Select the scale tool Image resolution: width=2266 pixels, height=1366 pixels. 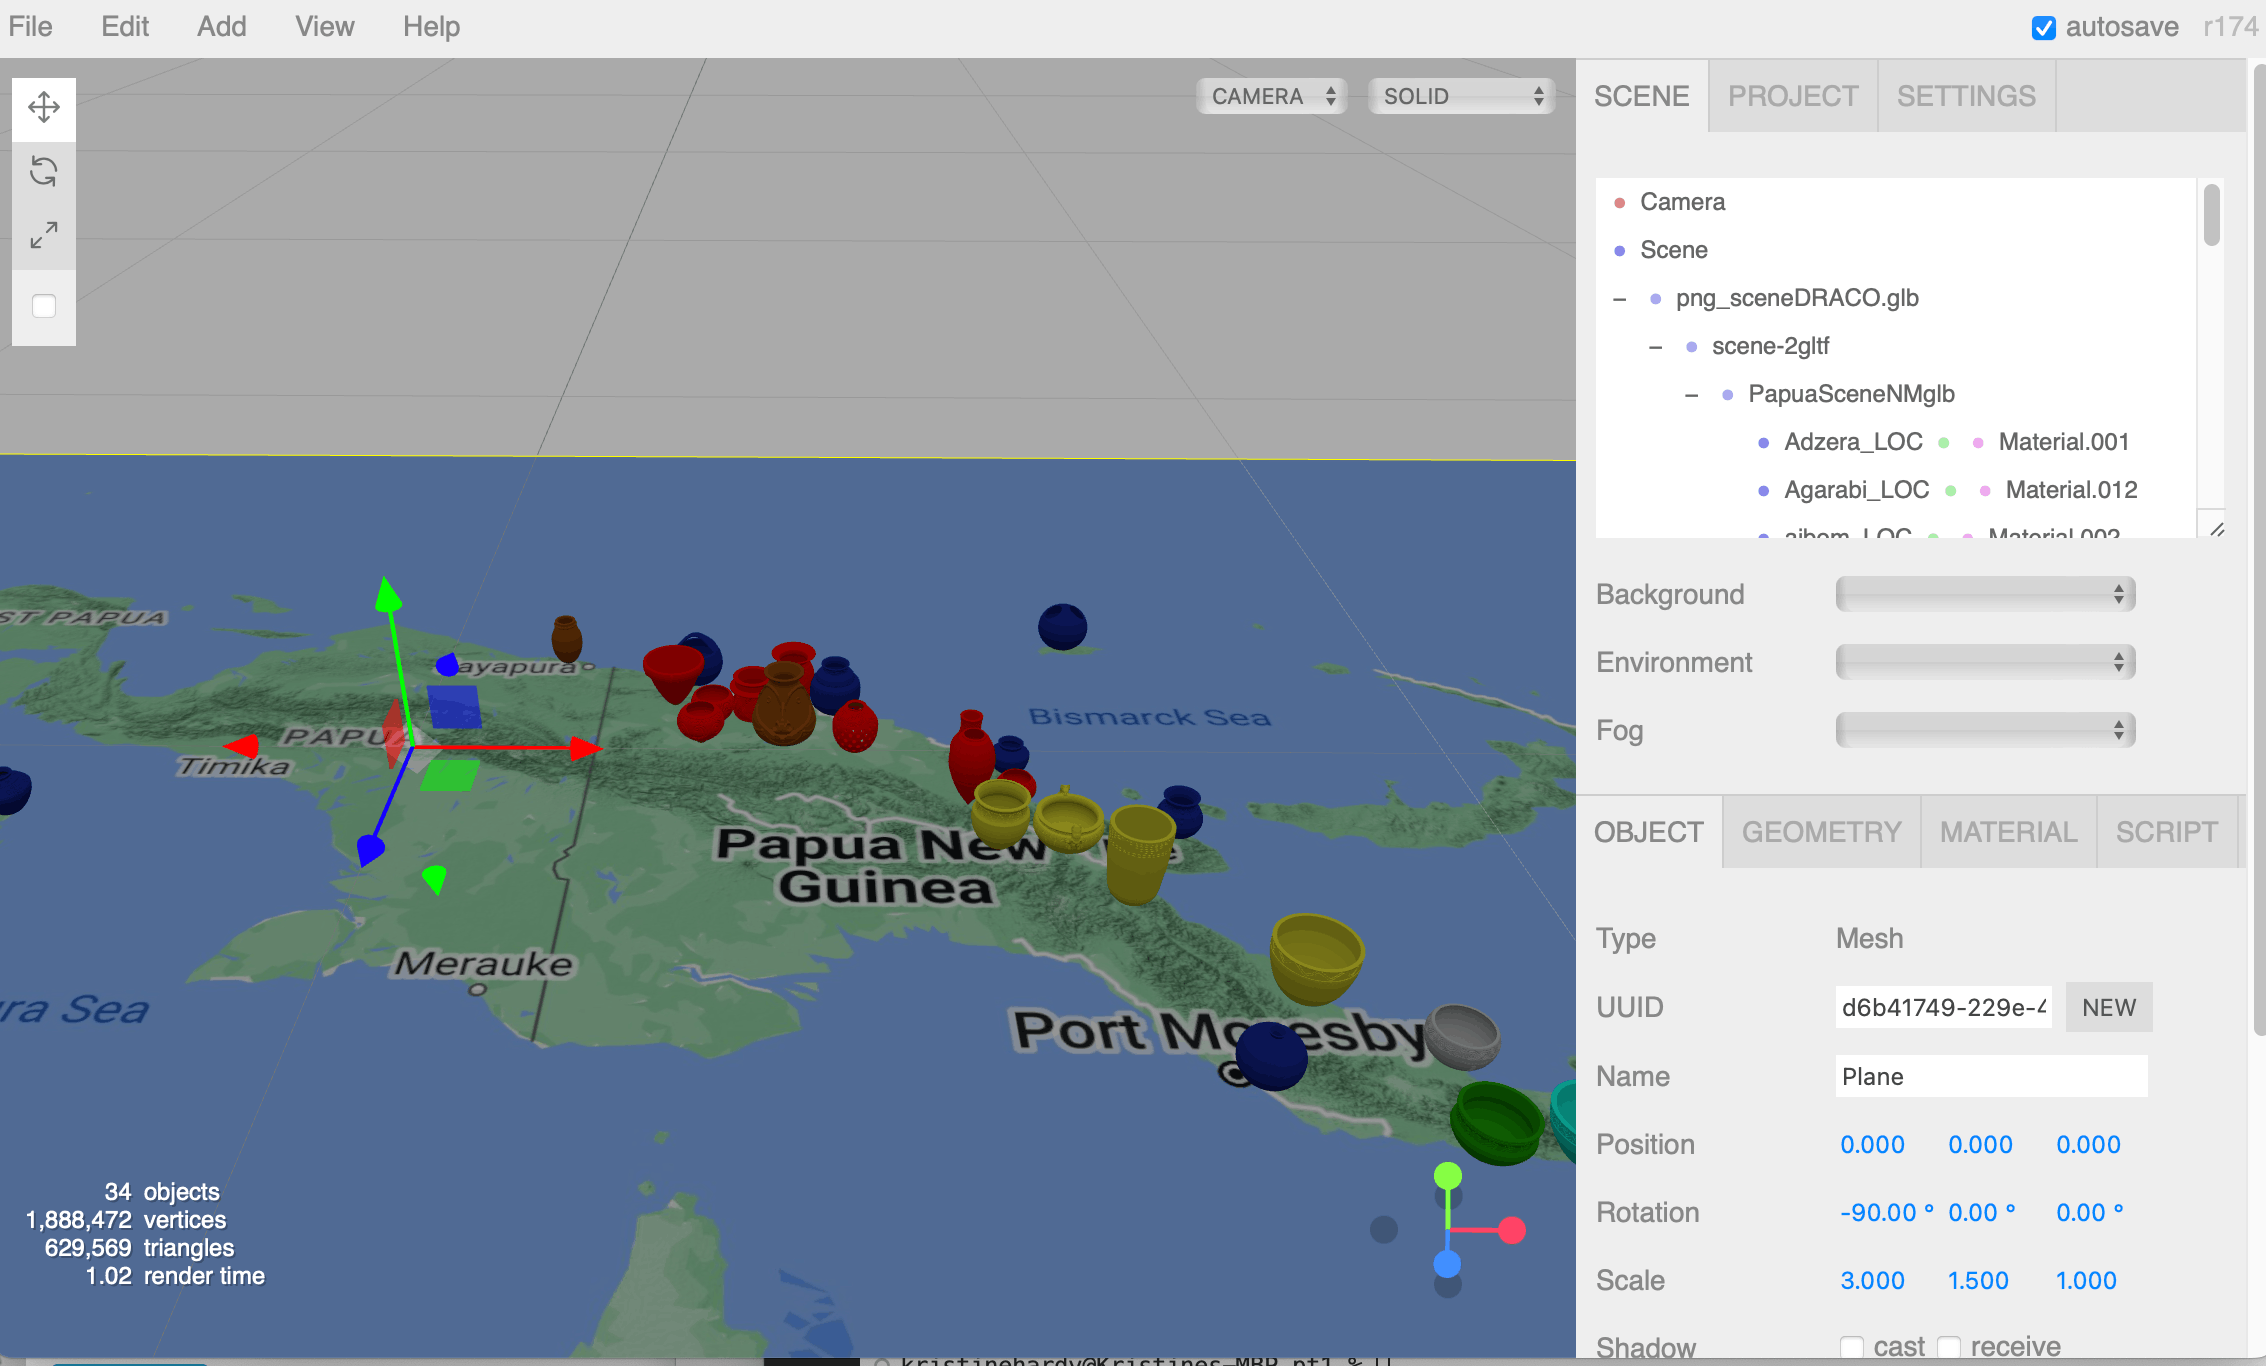point(44,235)
